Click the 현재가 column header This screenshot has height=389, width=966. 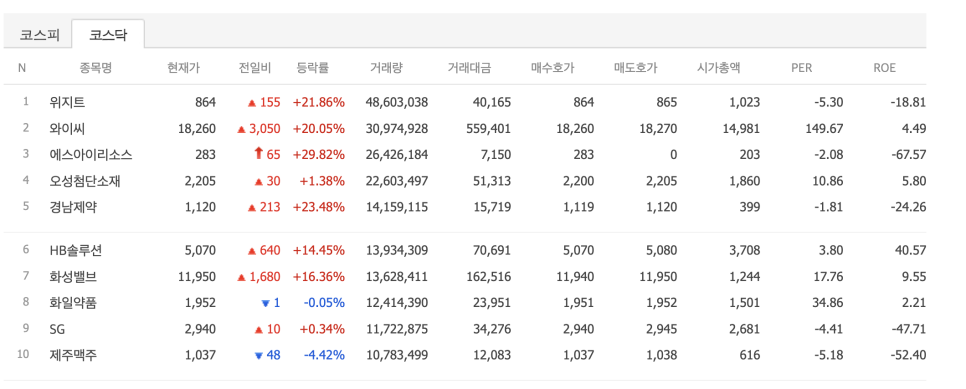(184, 68)
